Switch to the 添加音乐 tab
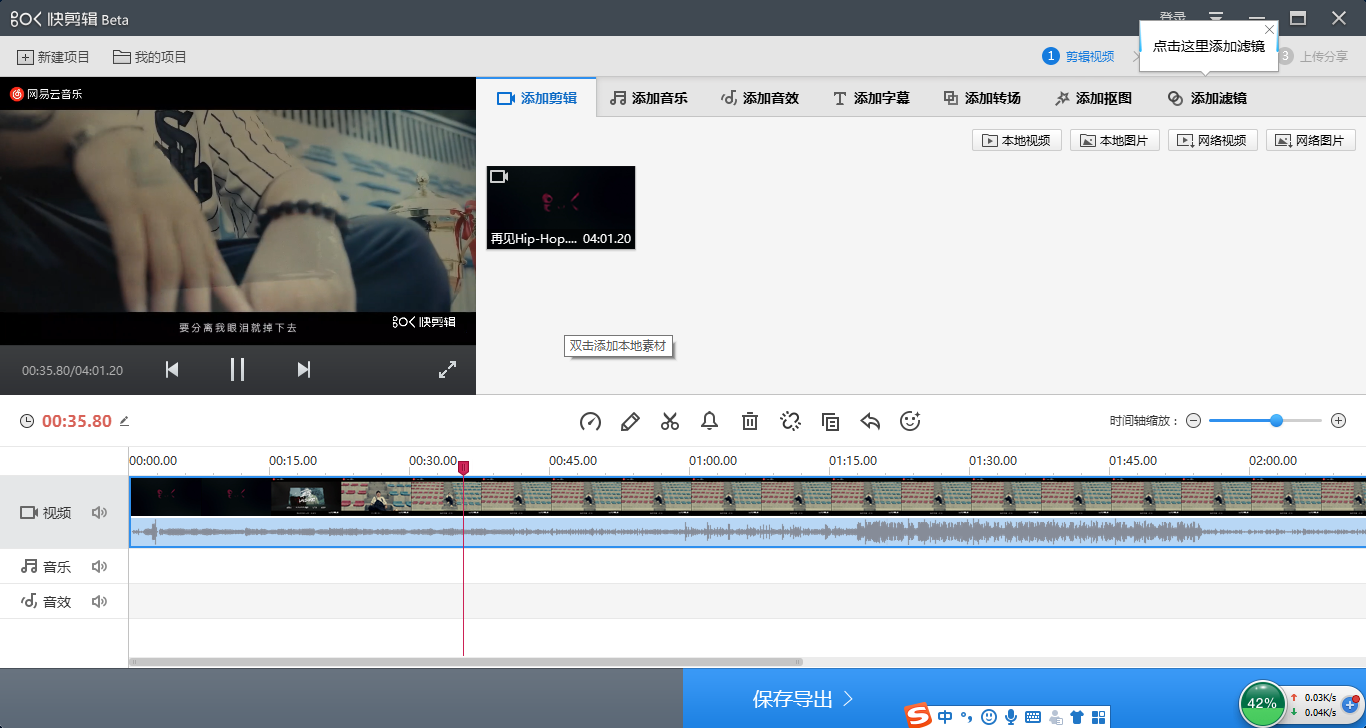1366x728 pixels. tap(649, 98)
